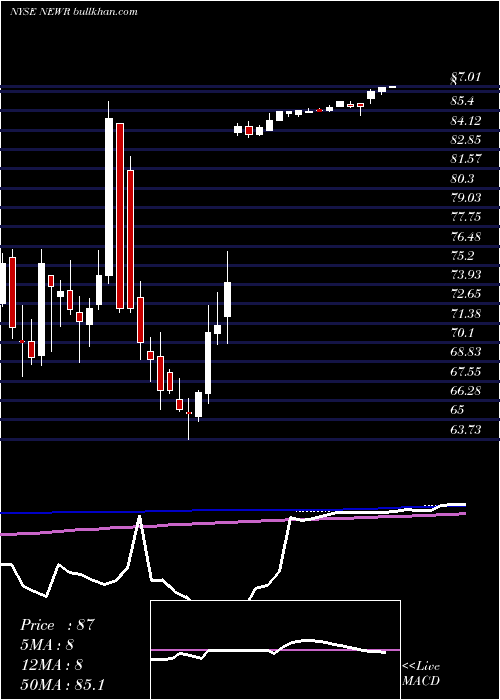Click the 79.03 price axis label
The width and height of the screenshot is (500, 700).
(466, 198)
